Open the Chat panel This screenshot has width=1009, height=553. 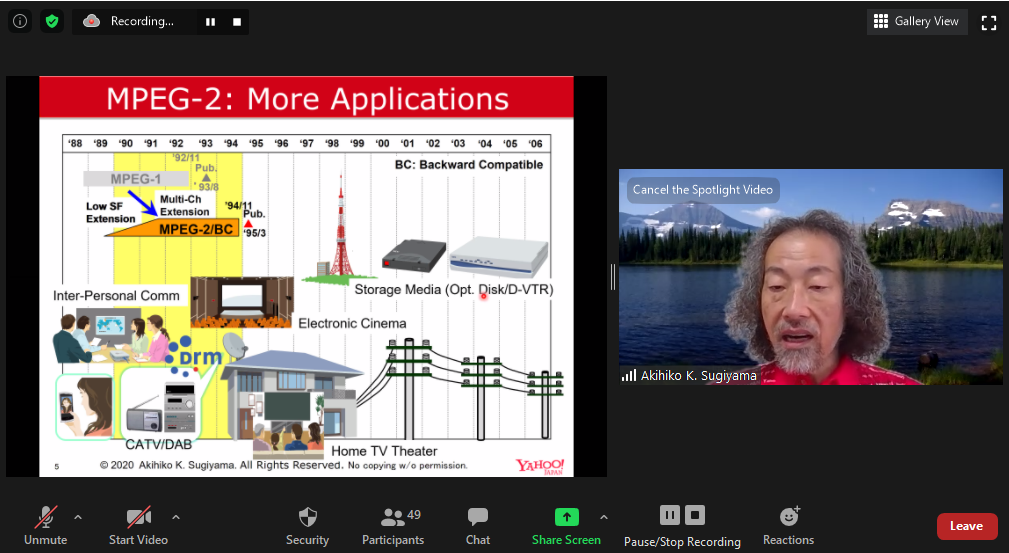[x=477, y=525]
